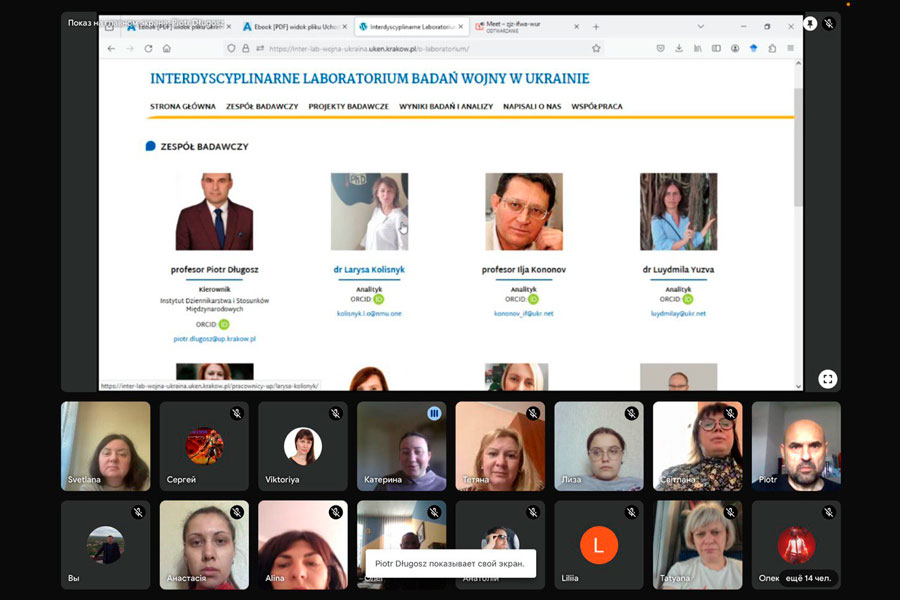900x600 pixels.
Task: Go back in the shared browser
Action: 111,49
